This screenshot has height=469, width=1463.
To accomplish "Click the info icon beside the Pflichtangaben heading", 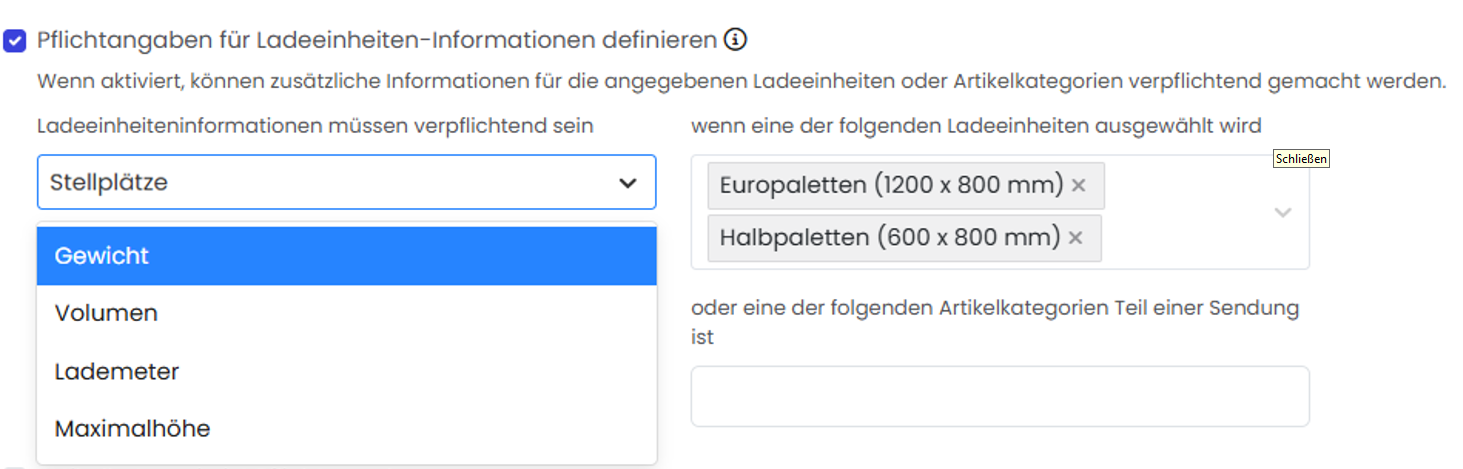I will click(x=736, y=40).
